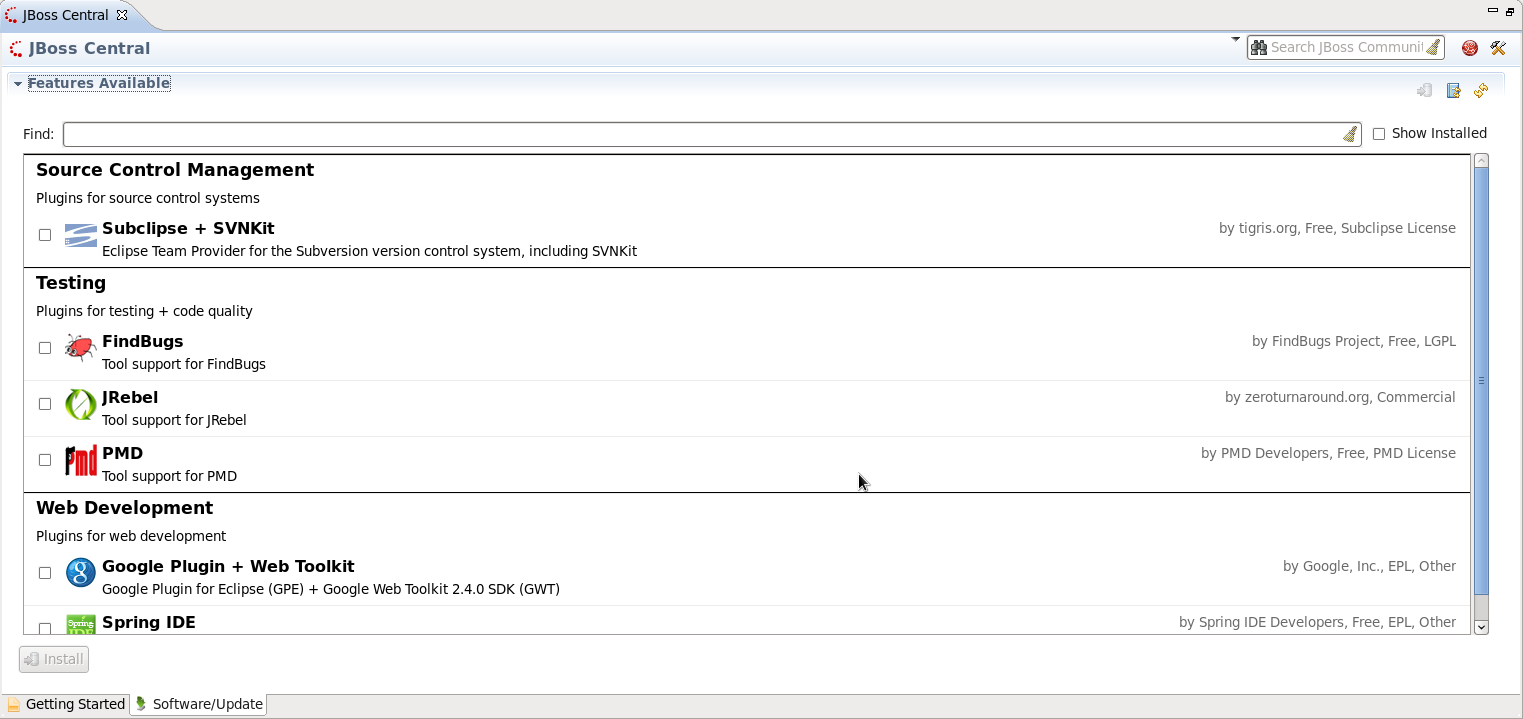Click the Spring IDE title text

[149, 622]
